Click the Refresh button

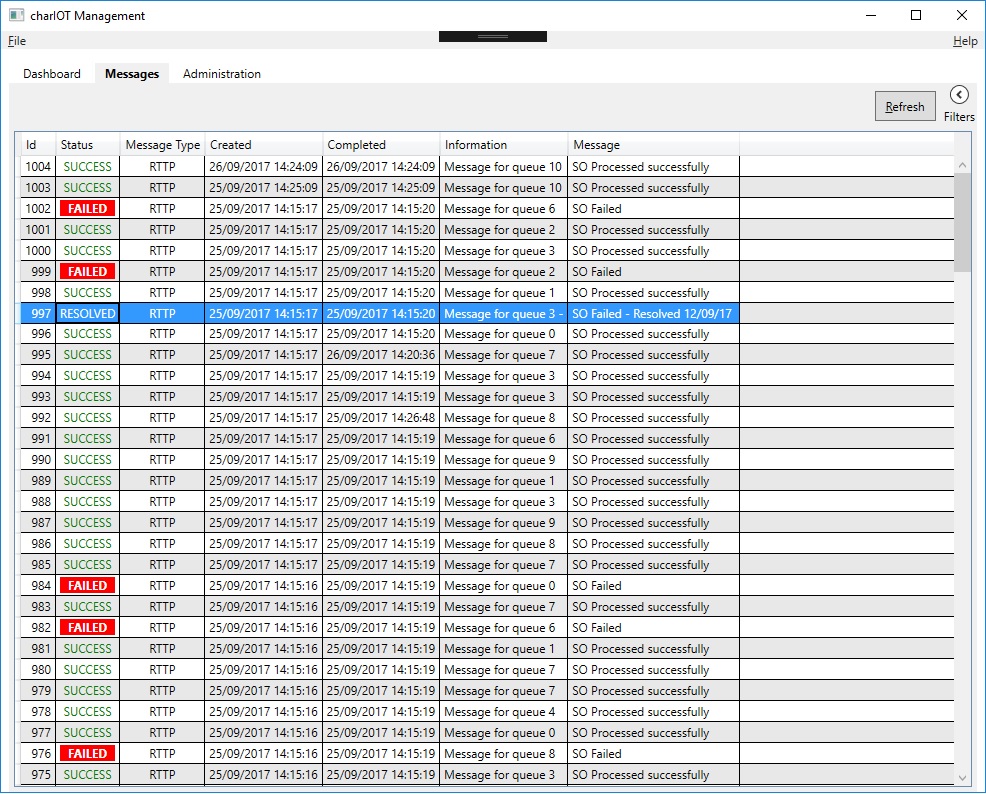pyautogui.click(x=905, y=107)
